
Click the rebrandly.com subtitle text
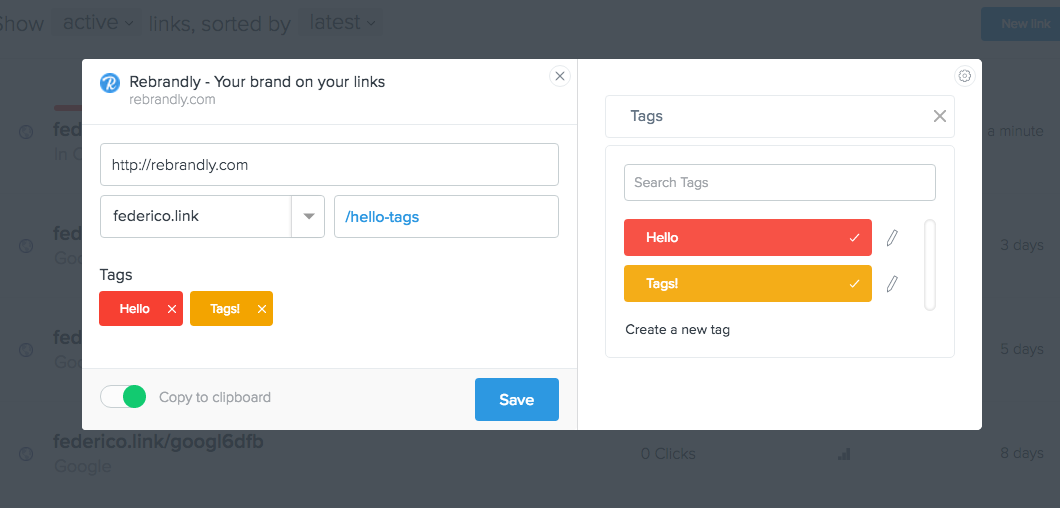(172, 100)
